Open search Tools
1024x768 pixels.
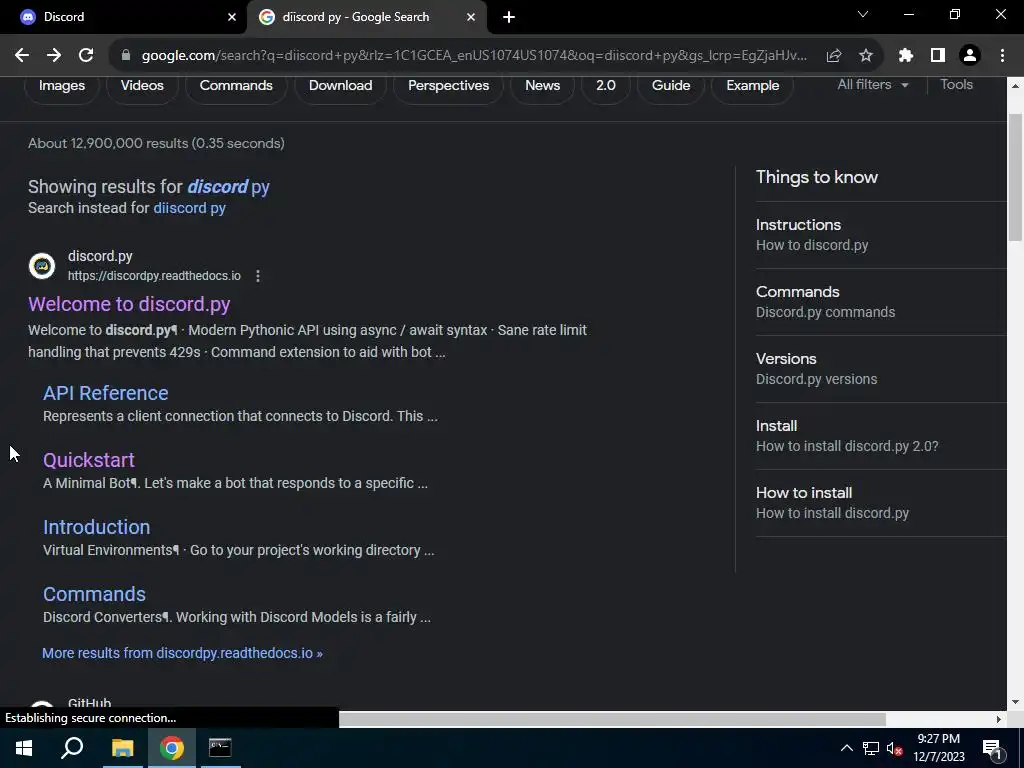956,85
